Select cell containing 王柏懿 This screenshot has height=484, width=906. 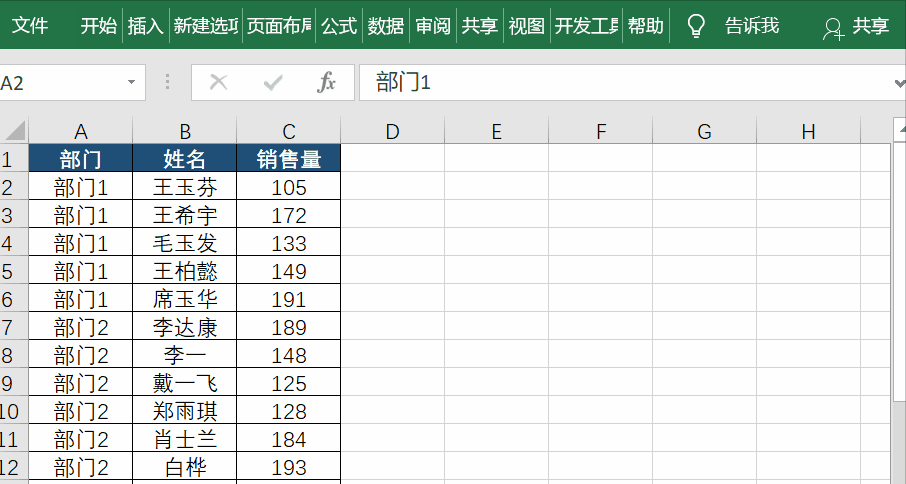pyautogui.click(x=185, y=271)
